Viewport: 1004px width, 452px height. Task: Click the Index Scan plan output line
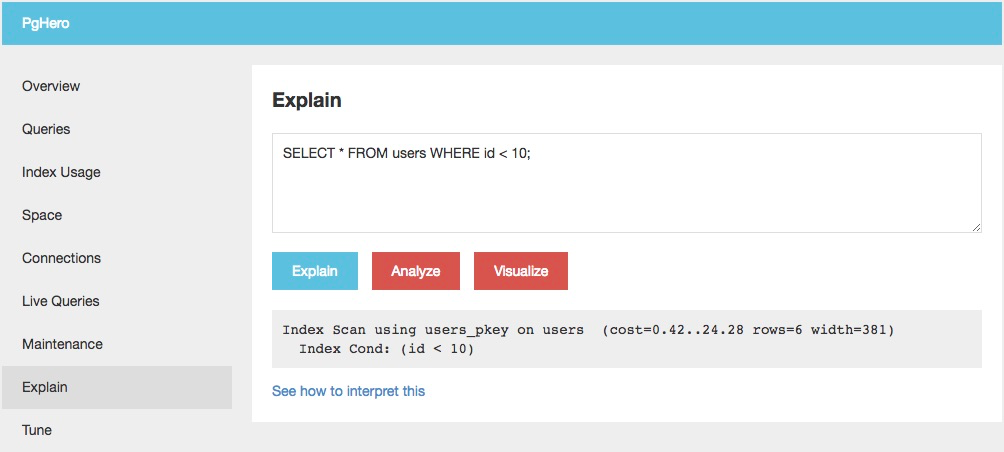[588, 329]
